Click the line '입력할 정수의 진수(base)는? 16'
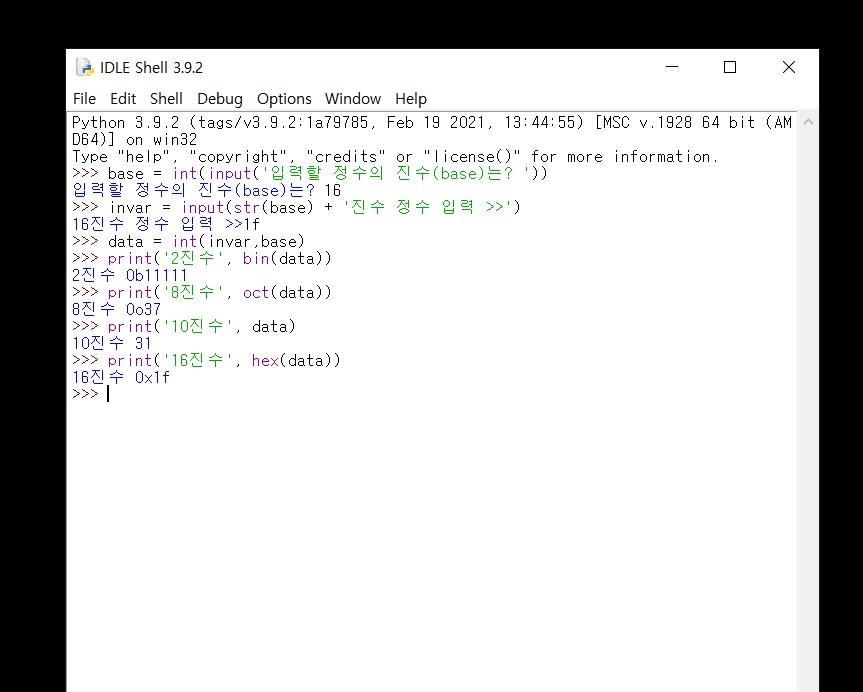The height and width of the screenshot is (692, 863). point(207,190)
